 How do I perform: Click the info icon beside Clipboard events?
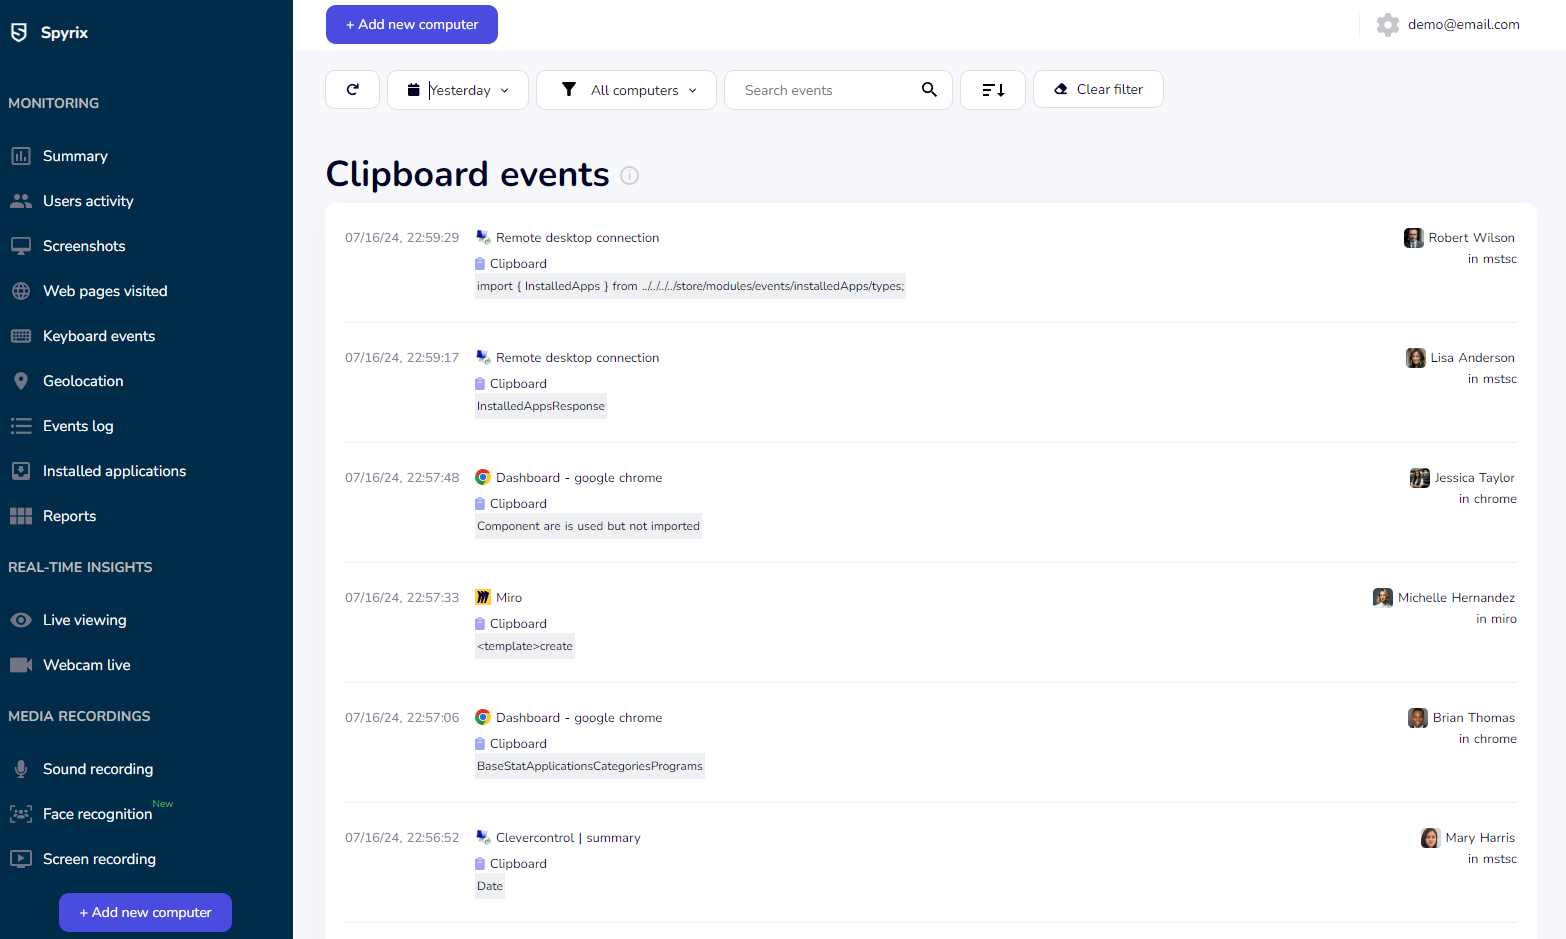coord(629,175)
